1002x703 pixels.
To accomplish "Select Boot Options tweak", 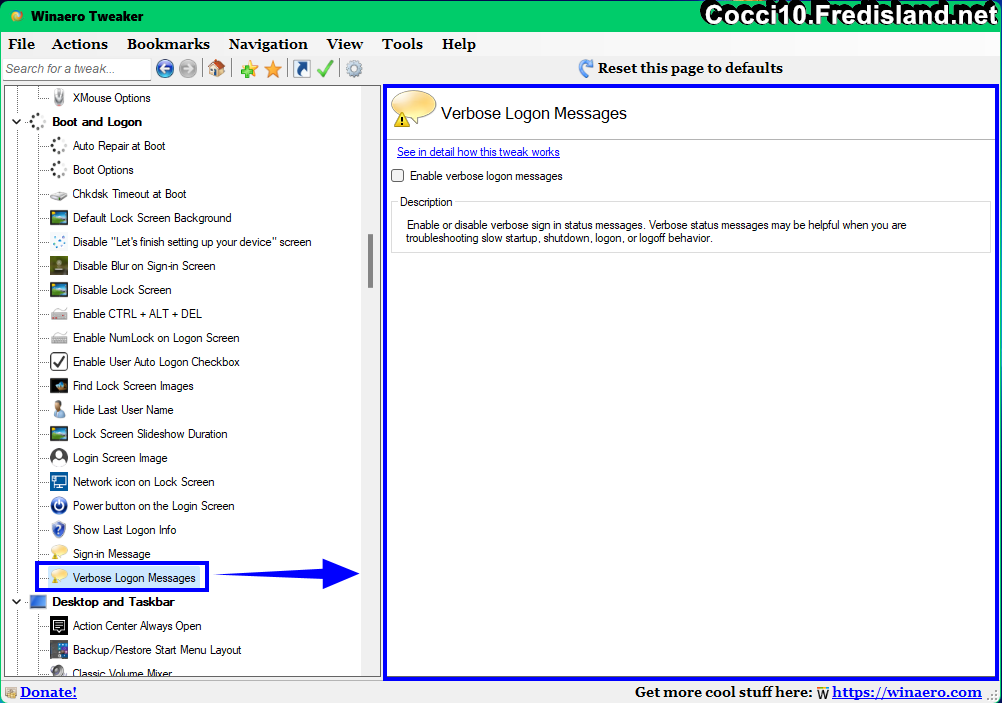I will tap(103, 170).
